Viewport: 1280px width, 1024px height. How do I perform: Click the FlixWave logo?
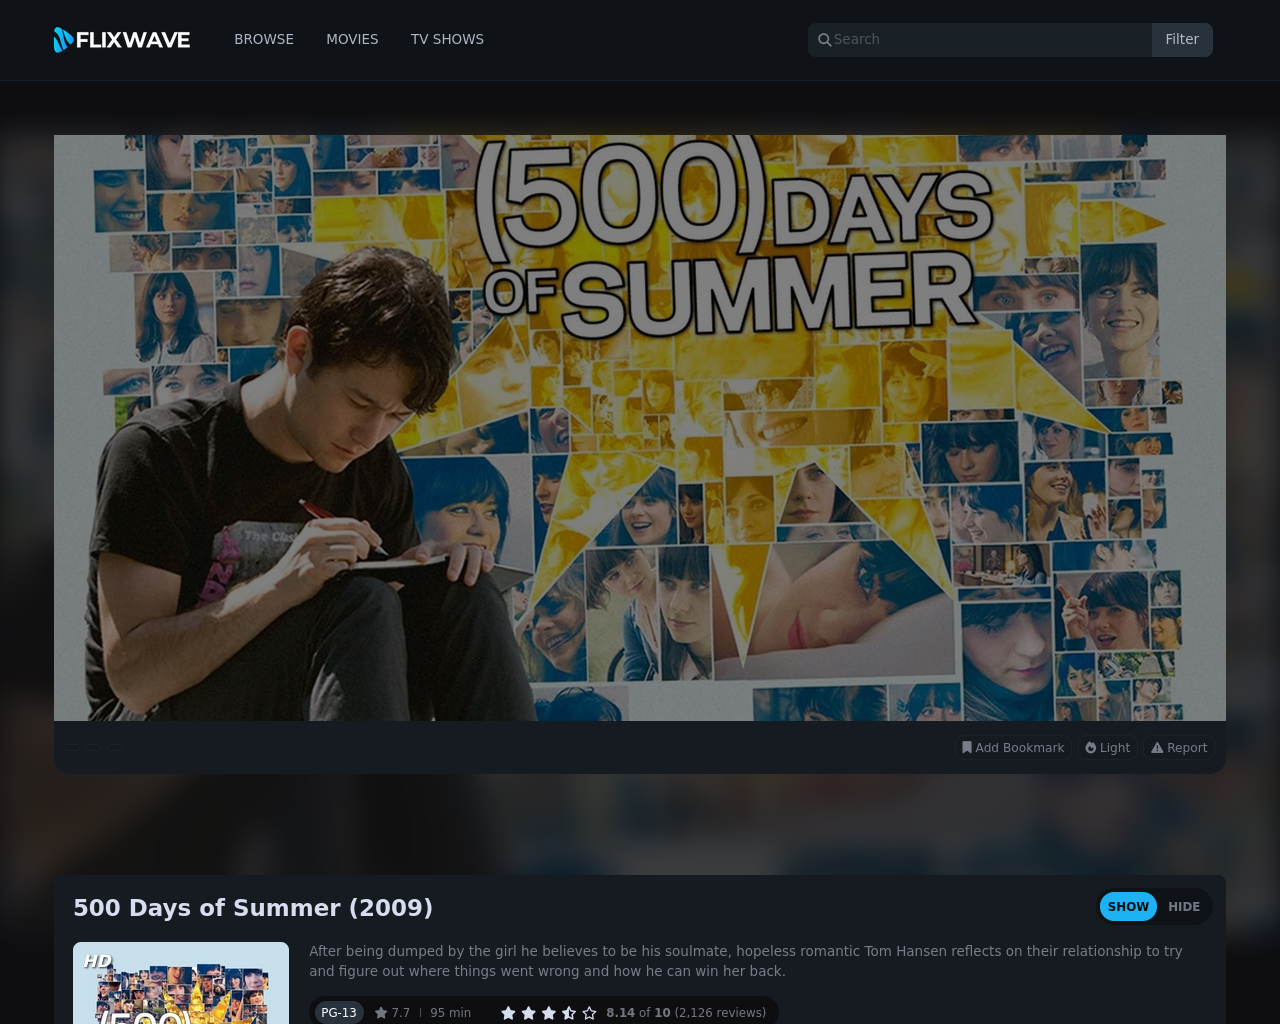point(122,40)
